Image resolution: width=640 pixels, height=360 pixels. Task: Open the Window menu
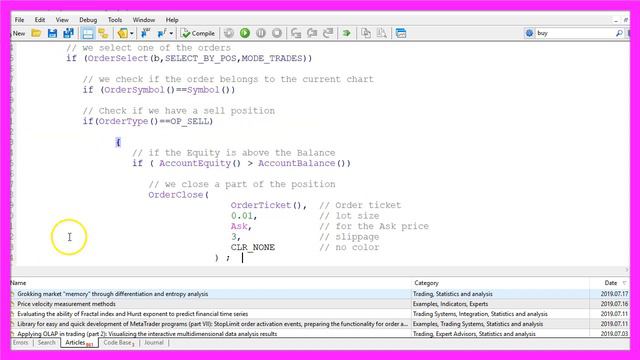[x=144, y=20]
